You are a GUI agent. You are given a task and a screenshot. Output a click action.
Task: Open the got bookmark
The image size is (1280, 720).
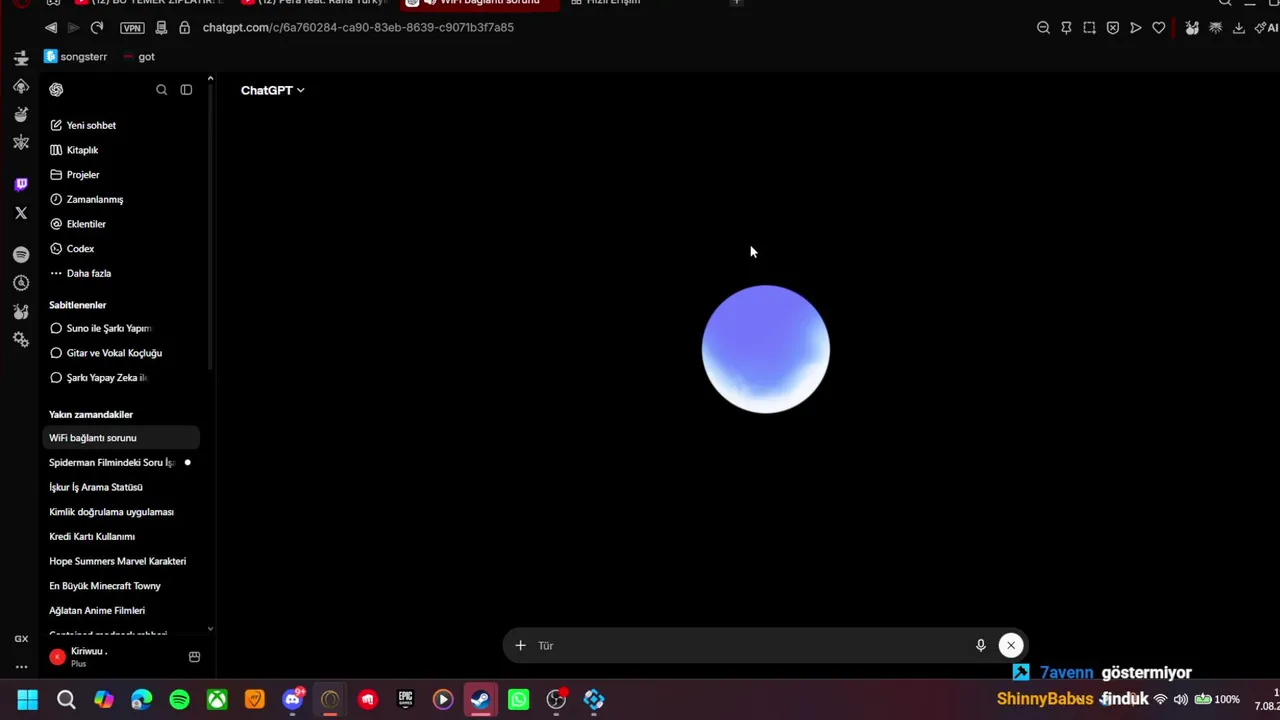pyautogui.click(x=139, y=57)
